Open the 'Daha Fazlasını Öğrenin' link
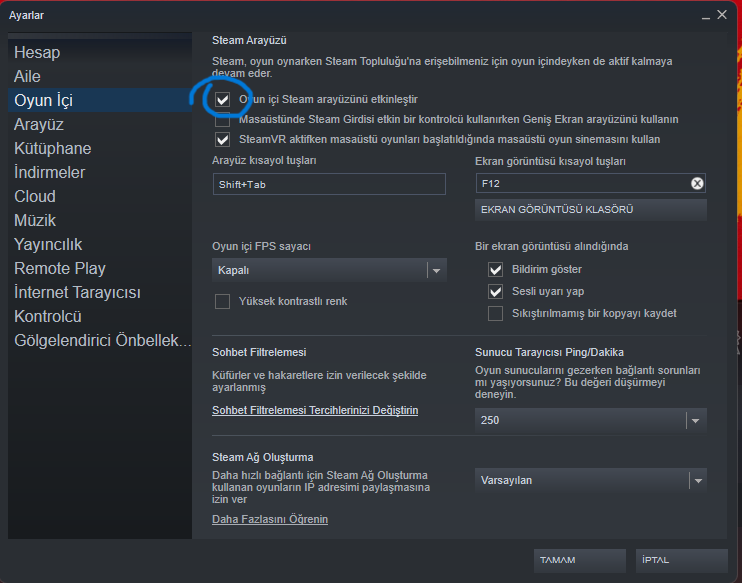Viewport: 742px width, 583px height. pos(270,520)
